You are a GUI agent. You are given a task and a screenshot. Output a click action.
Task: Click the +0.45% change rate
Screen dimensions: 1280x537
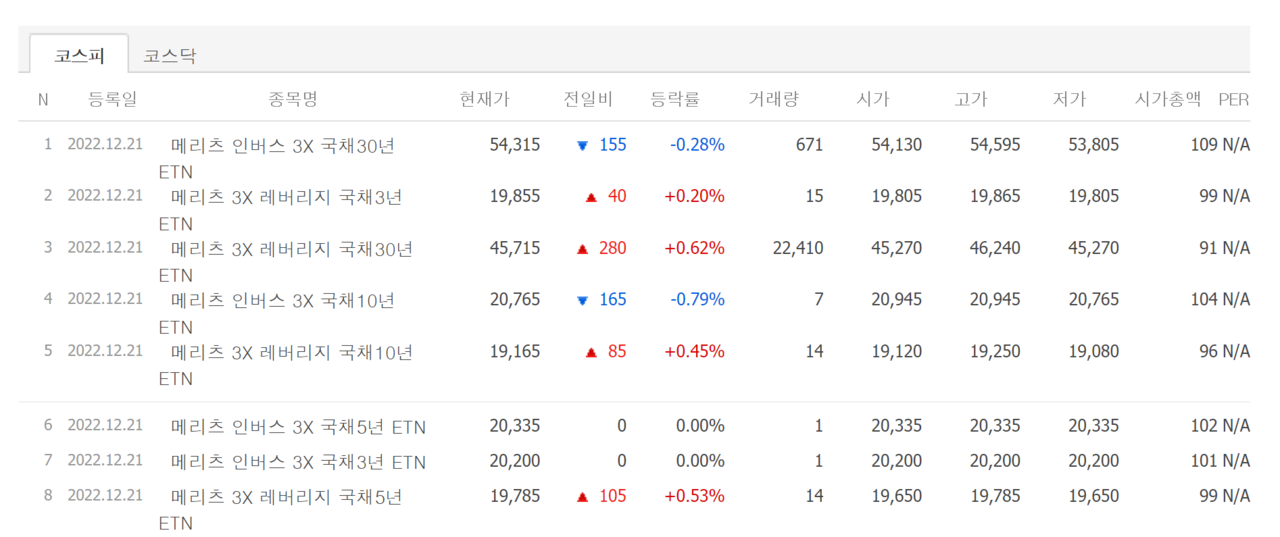[695, 352]
